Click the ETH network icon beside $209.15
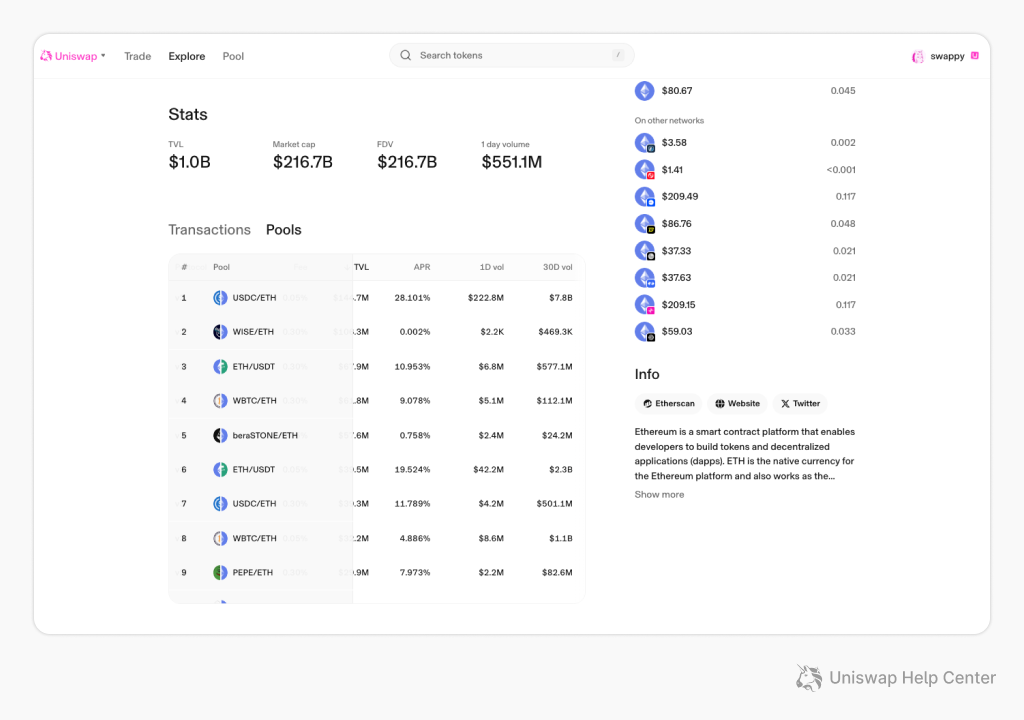Screen dimensions: 1024x720 (x=645, y=305)
